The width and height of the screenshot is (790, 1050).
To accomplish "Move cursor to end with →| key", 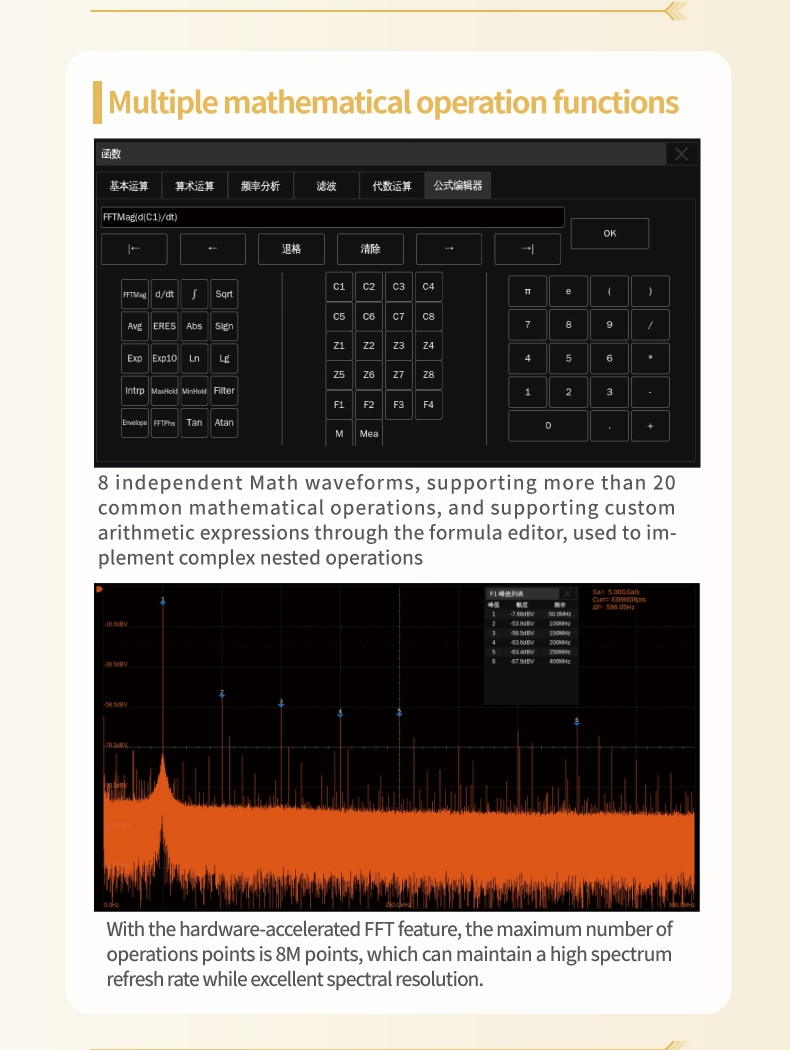I will tap(527, 249).
